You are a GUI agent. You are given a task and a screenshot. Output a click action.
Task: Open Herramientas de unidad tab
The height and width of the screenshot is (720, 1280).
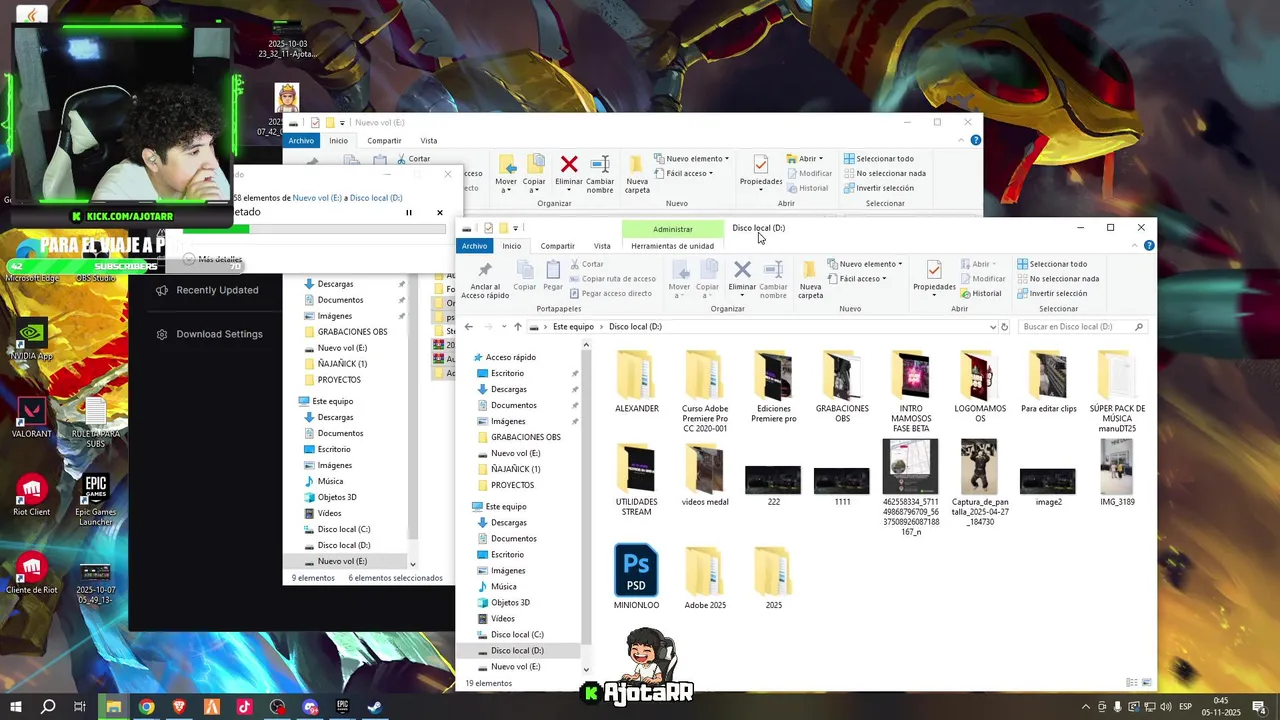coord(673,246)
